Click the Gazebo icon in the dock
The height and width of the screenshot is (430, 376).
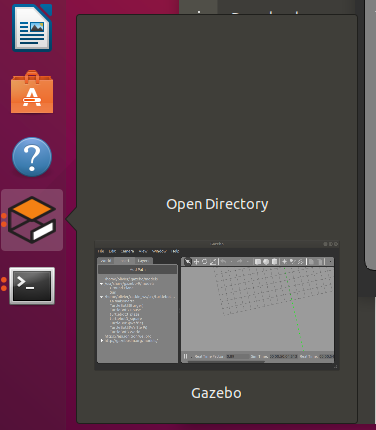pyautogui.click(x=32, y=220)
